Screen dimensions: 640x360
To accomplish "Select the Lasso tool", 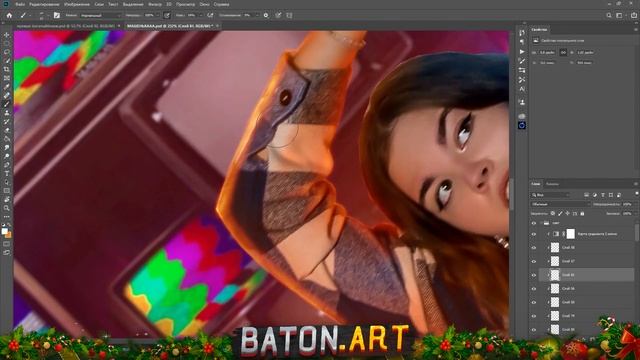I will [x=7, y=52].
